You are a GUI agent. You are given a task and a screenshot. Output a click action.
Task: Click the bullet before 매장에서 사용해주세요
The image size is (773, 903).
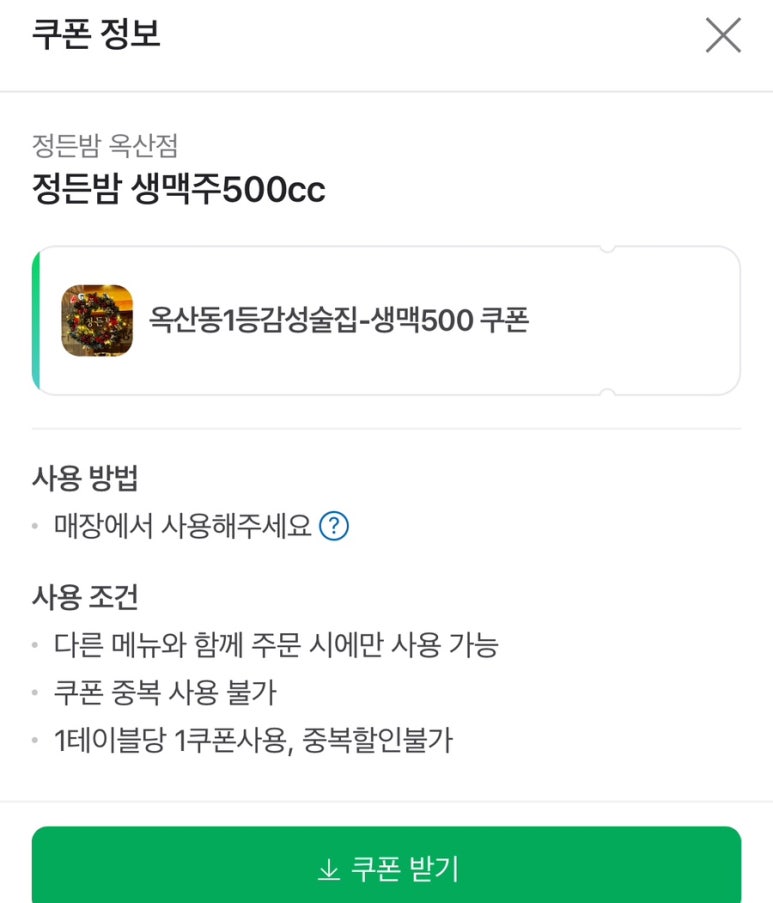pos(37,527)
